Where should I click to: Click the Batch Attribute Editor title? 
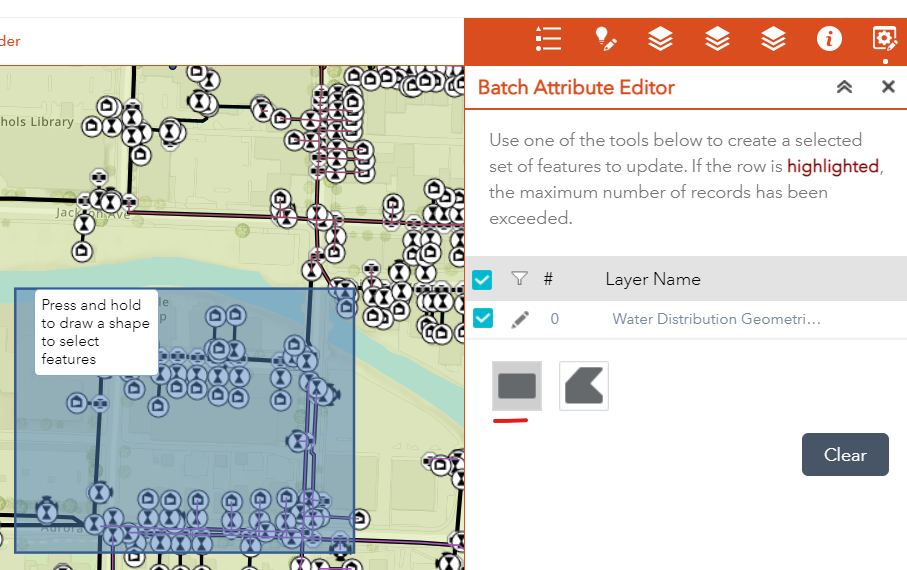[576, 87]
